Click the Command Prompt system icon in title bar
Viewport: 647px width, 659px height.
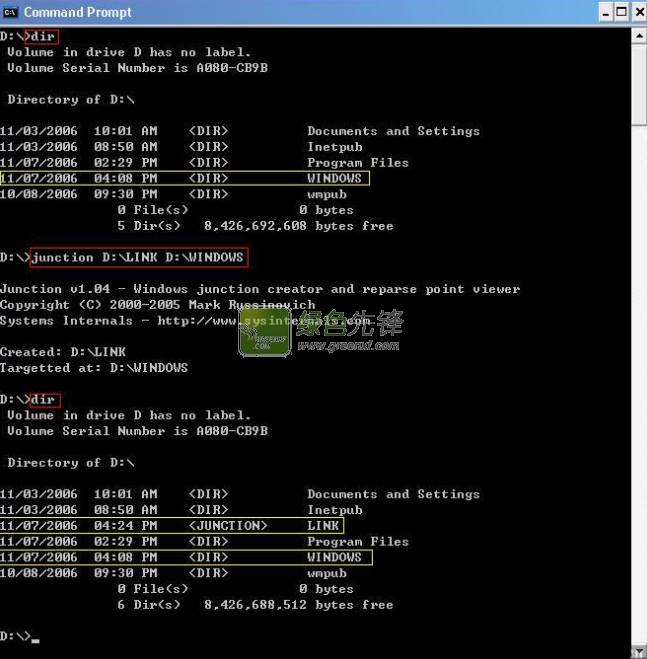point(11,12)
